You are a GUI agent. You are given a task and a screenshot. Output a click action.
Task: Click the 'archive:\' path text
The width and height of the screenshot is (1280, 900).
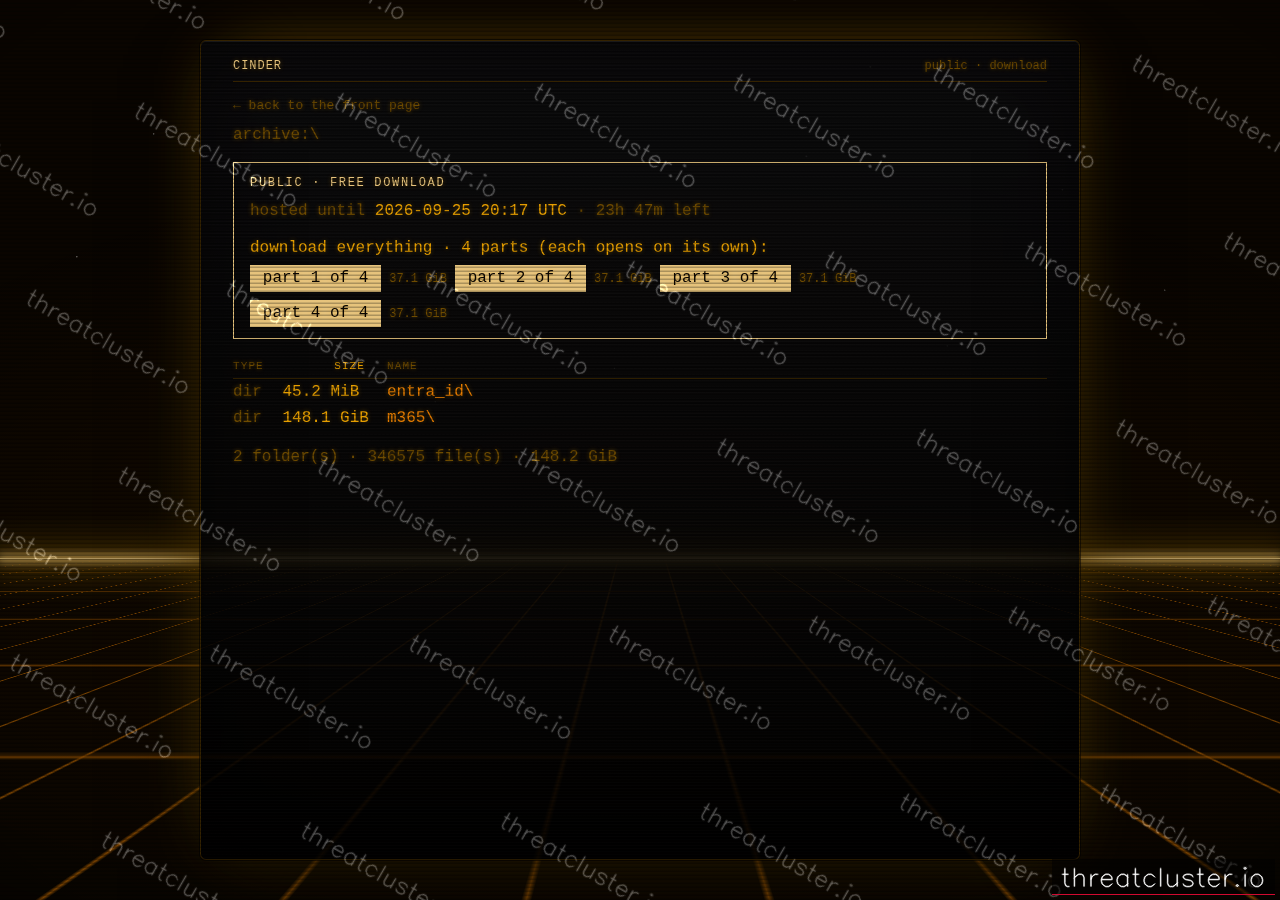coord(276,134)
